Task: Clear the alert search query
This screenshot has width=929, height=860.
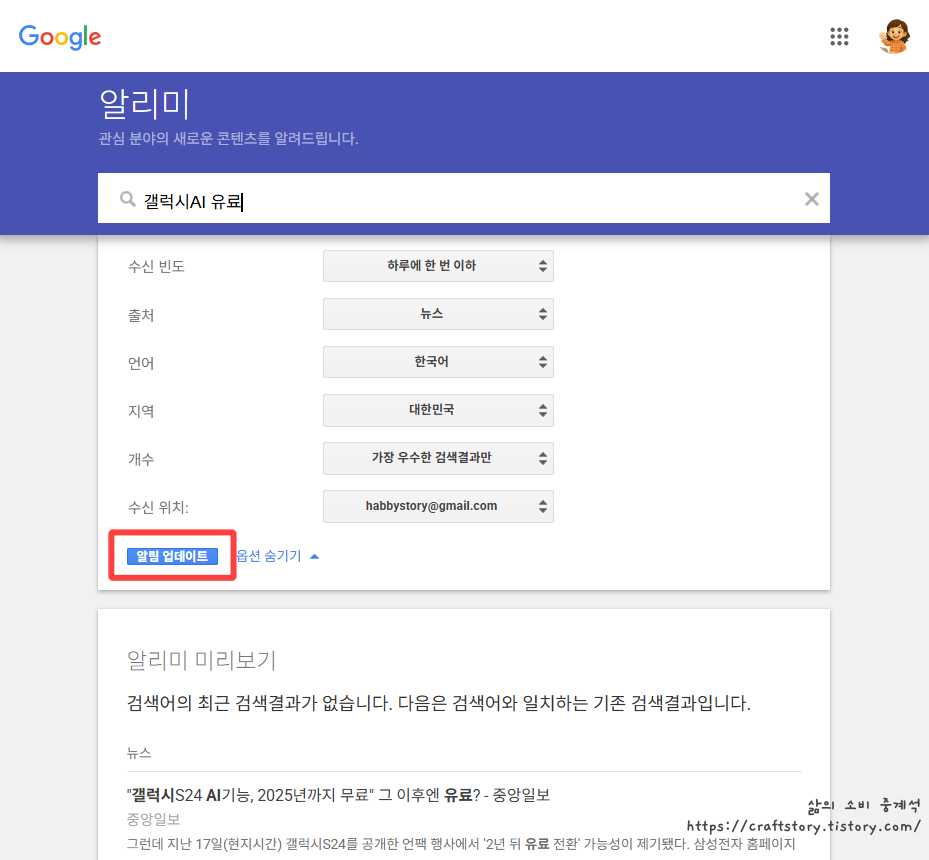Action: coord(811,199)
